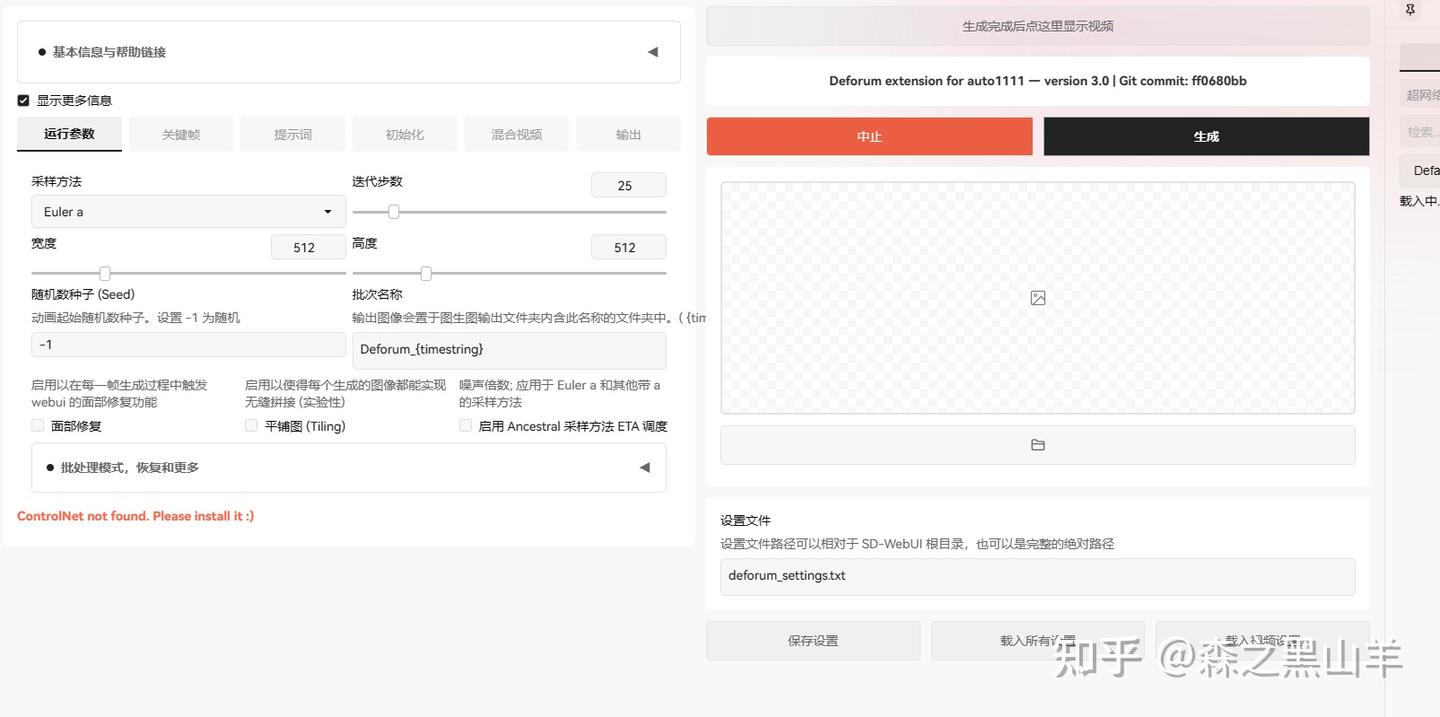Image resolution: width=1440 pixels, height=717 pixels.
Task: Click the pin icon at top right
Action: pos(1410,10)
